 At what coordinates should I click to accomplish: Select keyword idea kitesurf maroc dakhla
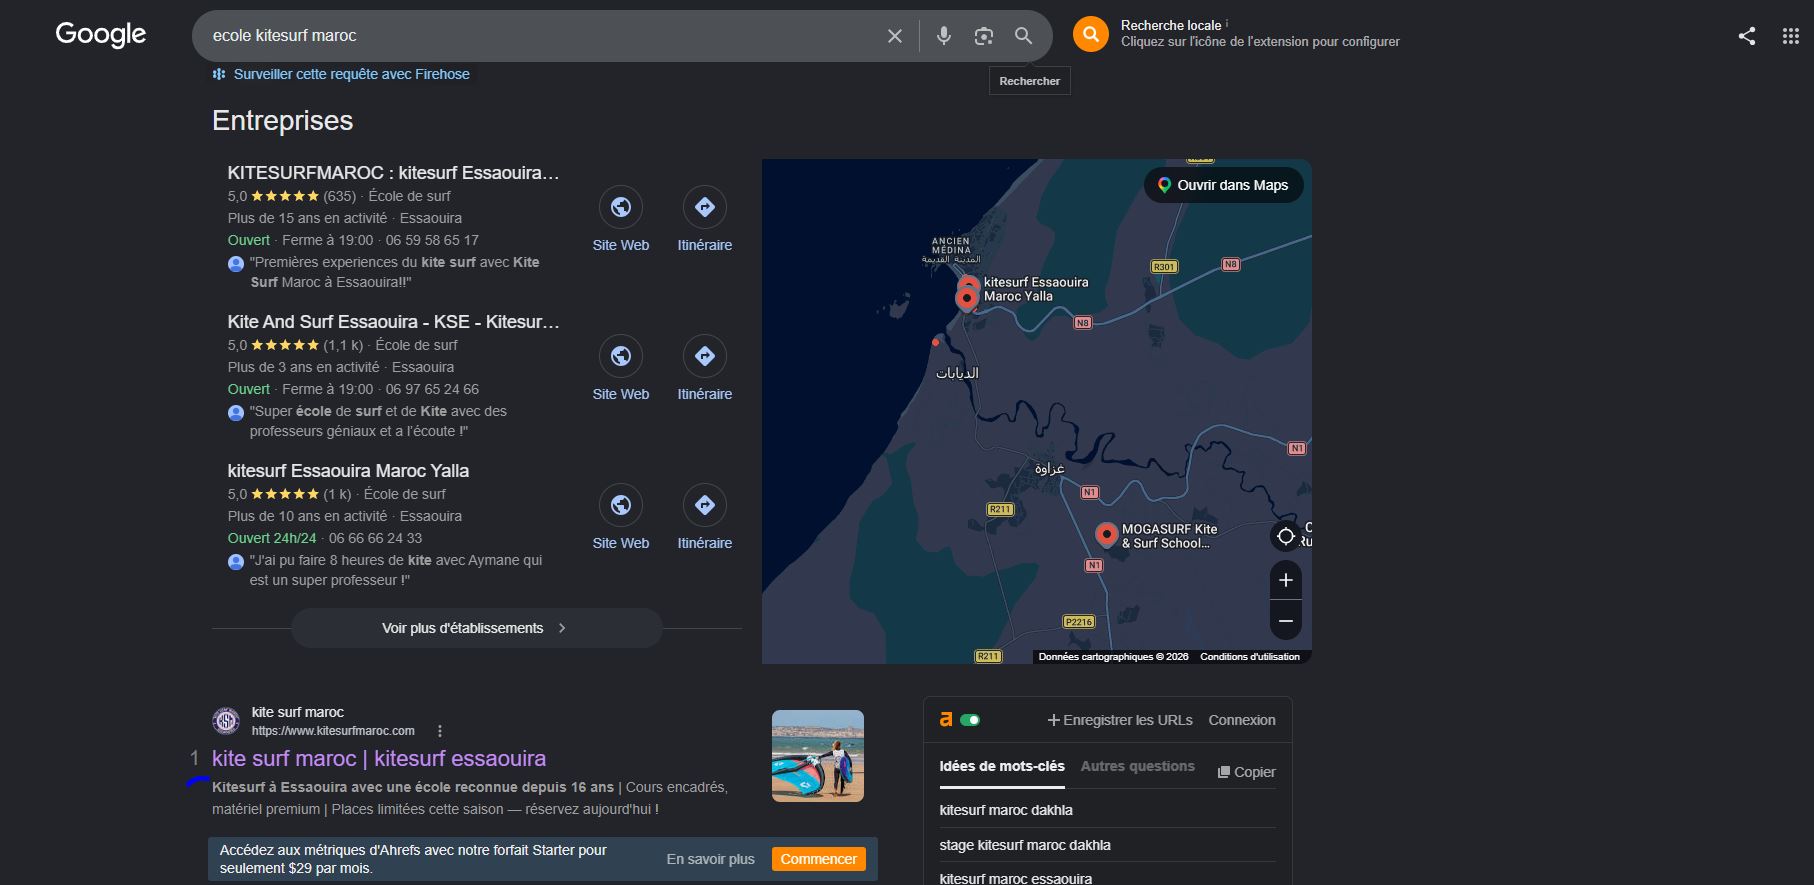click(x=1006, y=810)
